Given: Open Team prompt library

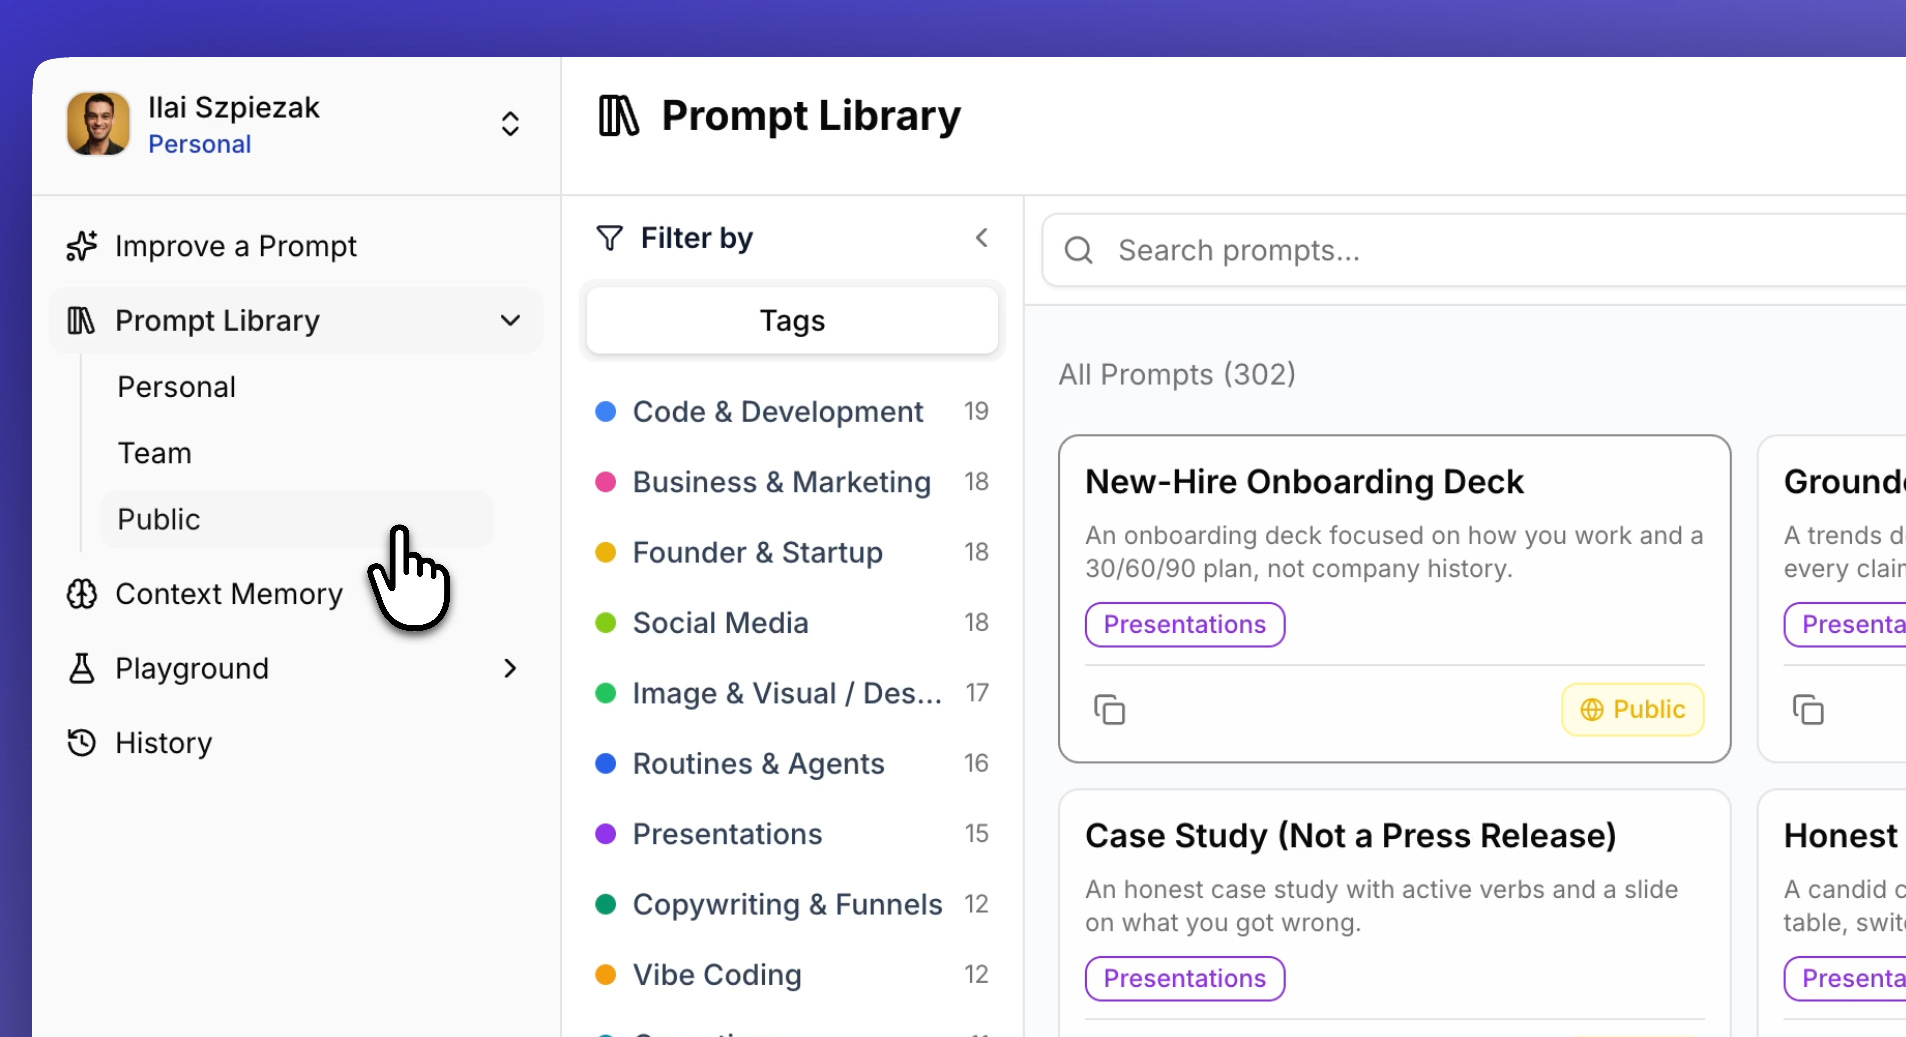Looking at the screenshot, I should 155,453.
